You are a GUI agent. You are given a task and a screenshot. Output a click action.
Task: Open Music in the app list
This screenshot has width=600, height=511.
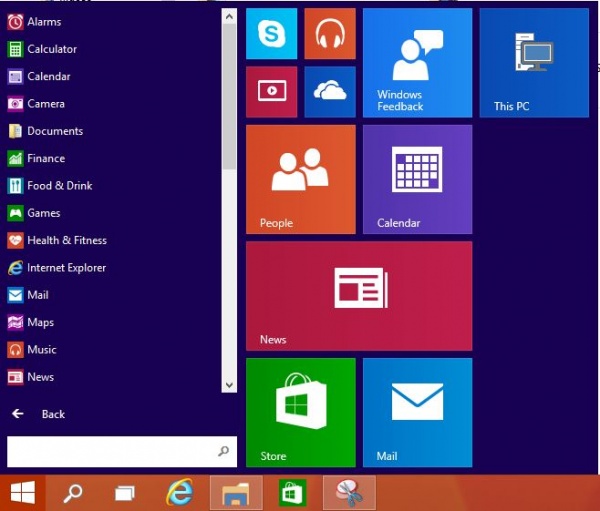click(x=32, y=350)
